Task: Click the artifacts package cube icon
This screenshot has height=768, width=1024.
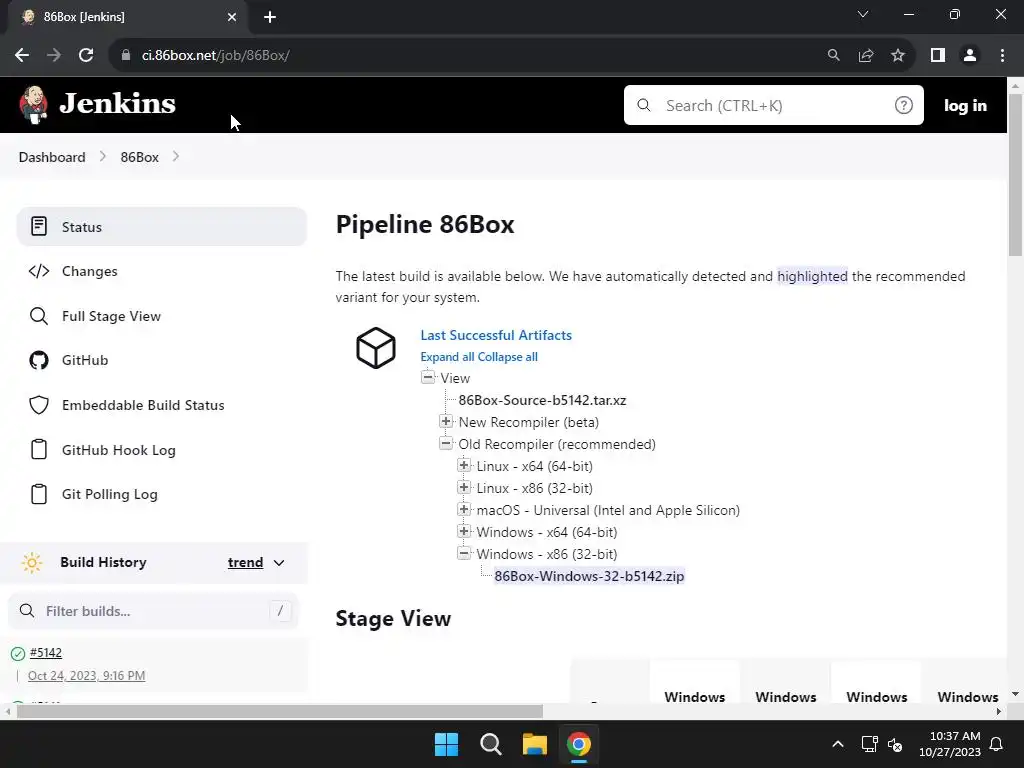Action: (x=376, y=348)
